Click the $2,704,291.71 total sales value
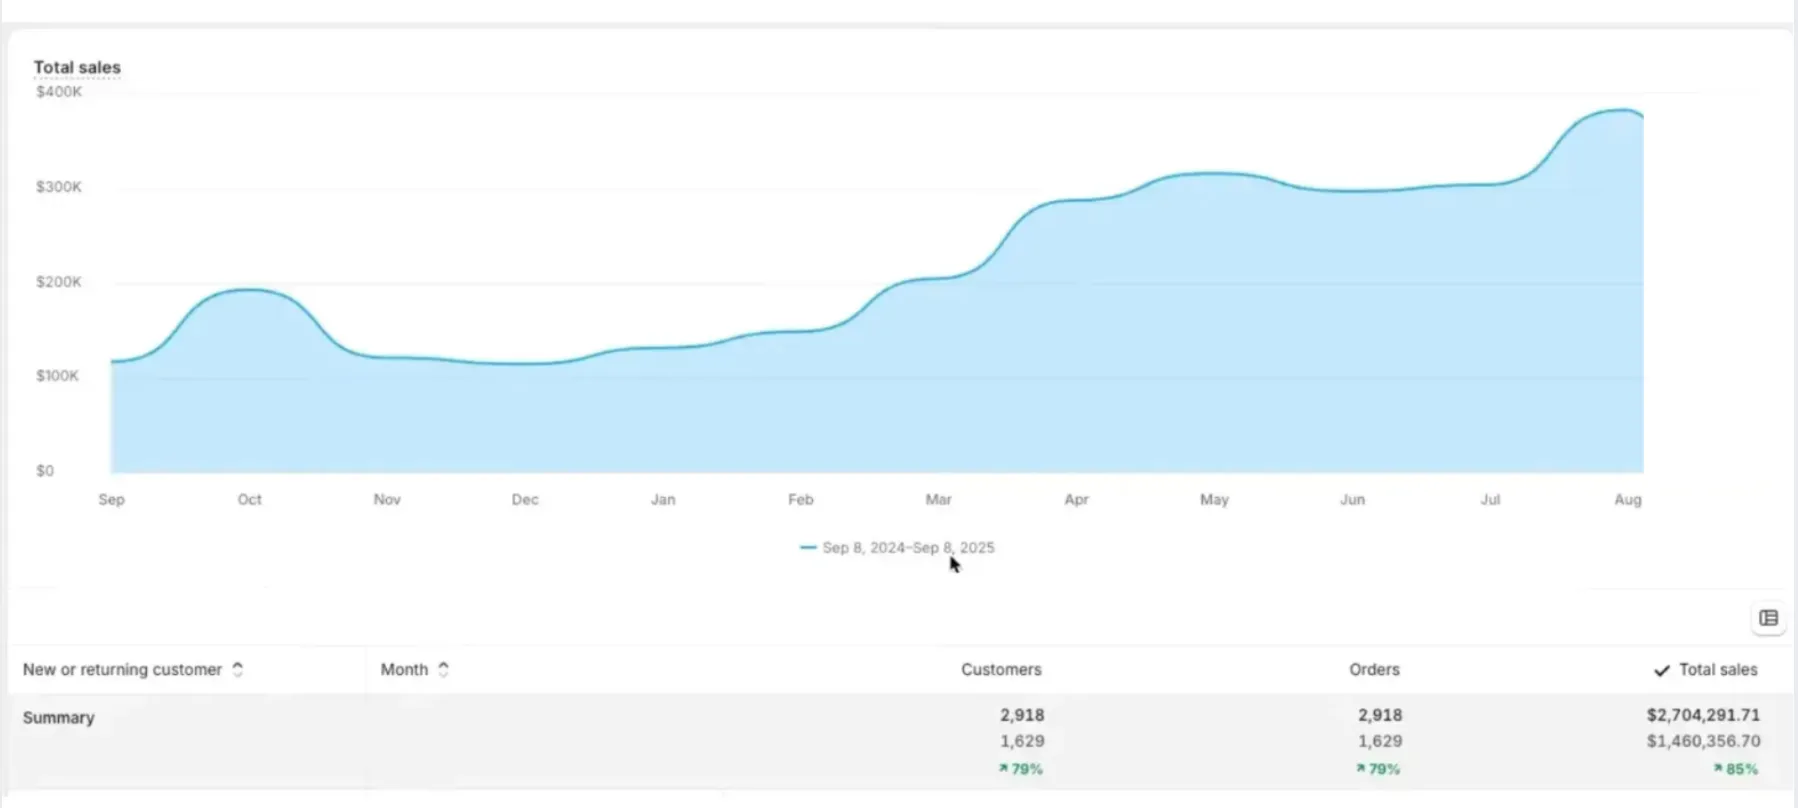This screenshot has width=1798, height=808. [x=1703, y=715]
